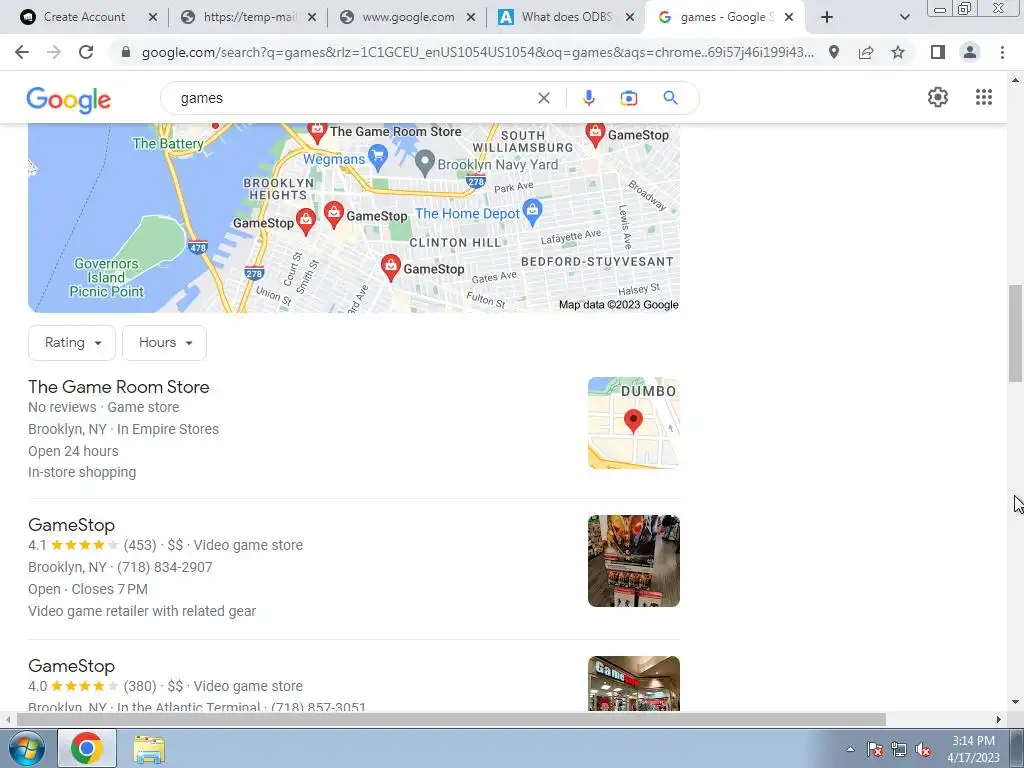Search by image with Google Lens
1024x768 pixels.
tap(629, 98)
